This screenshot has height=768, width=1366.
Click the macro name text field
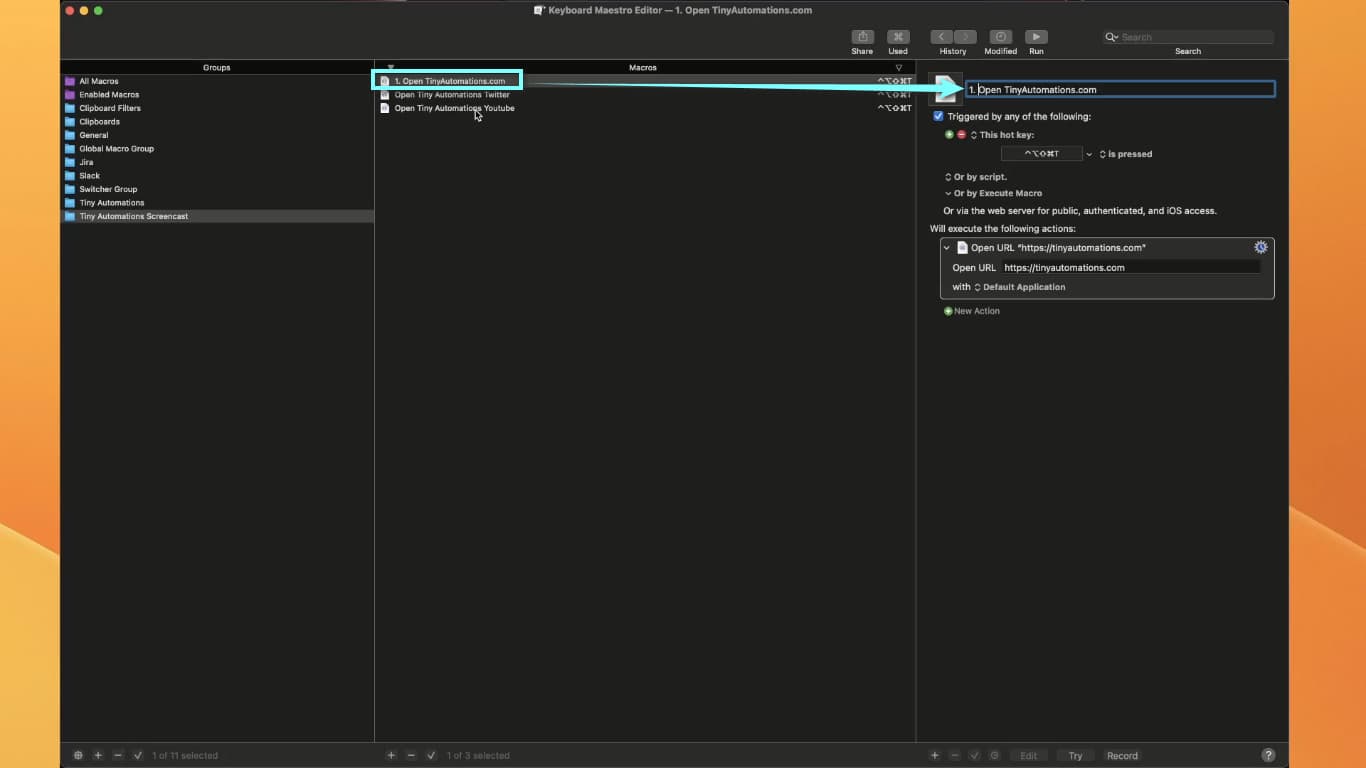pos(1120,89)
